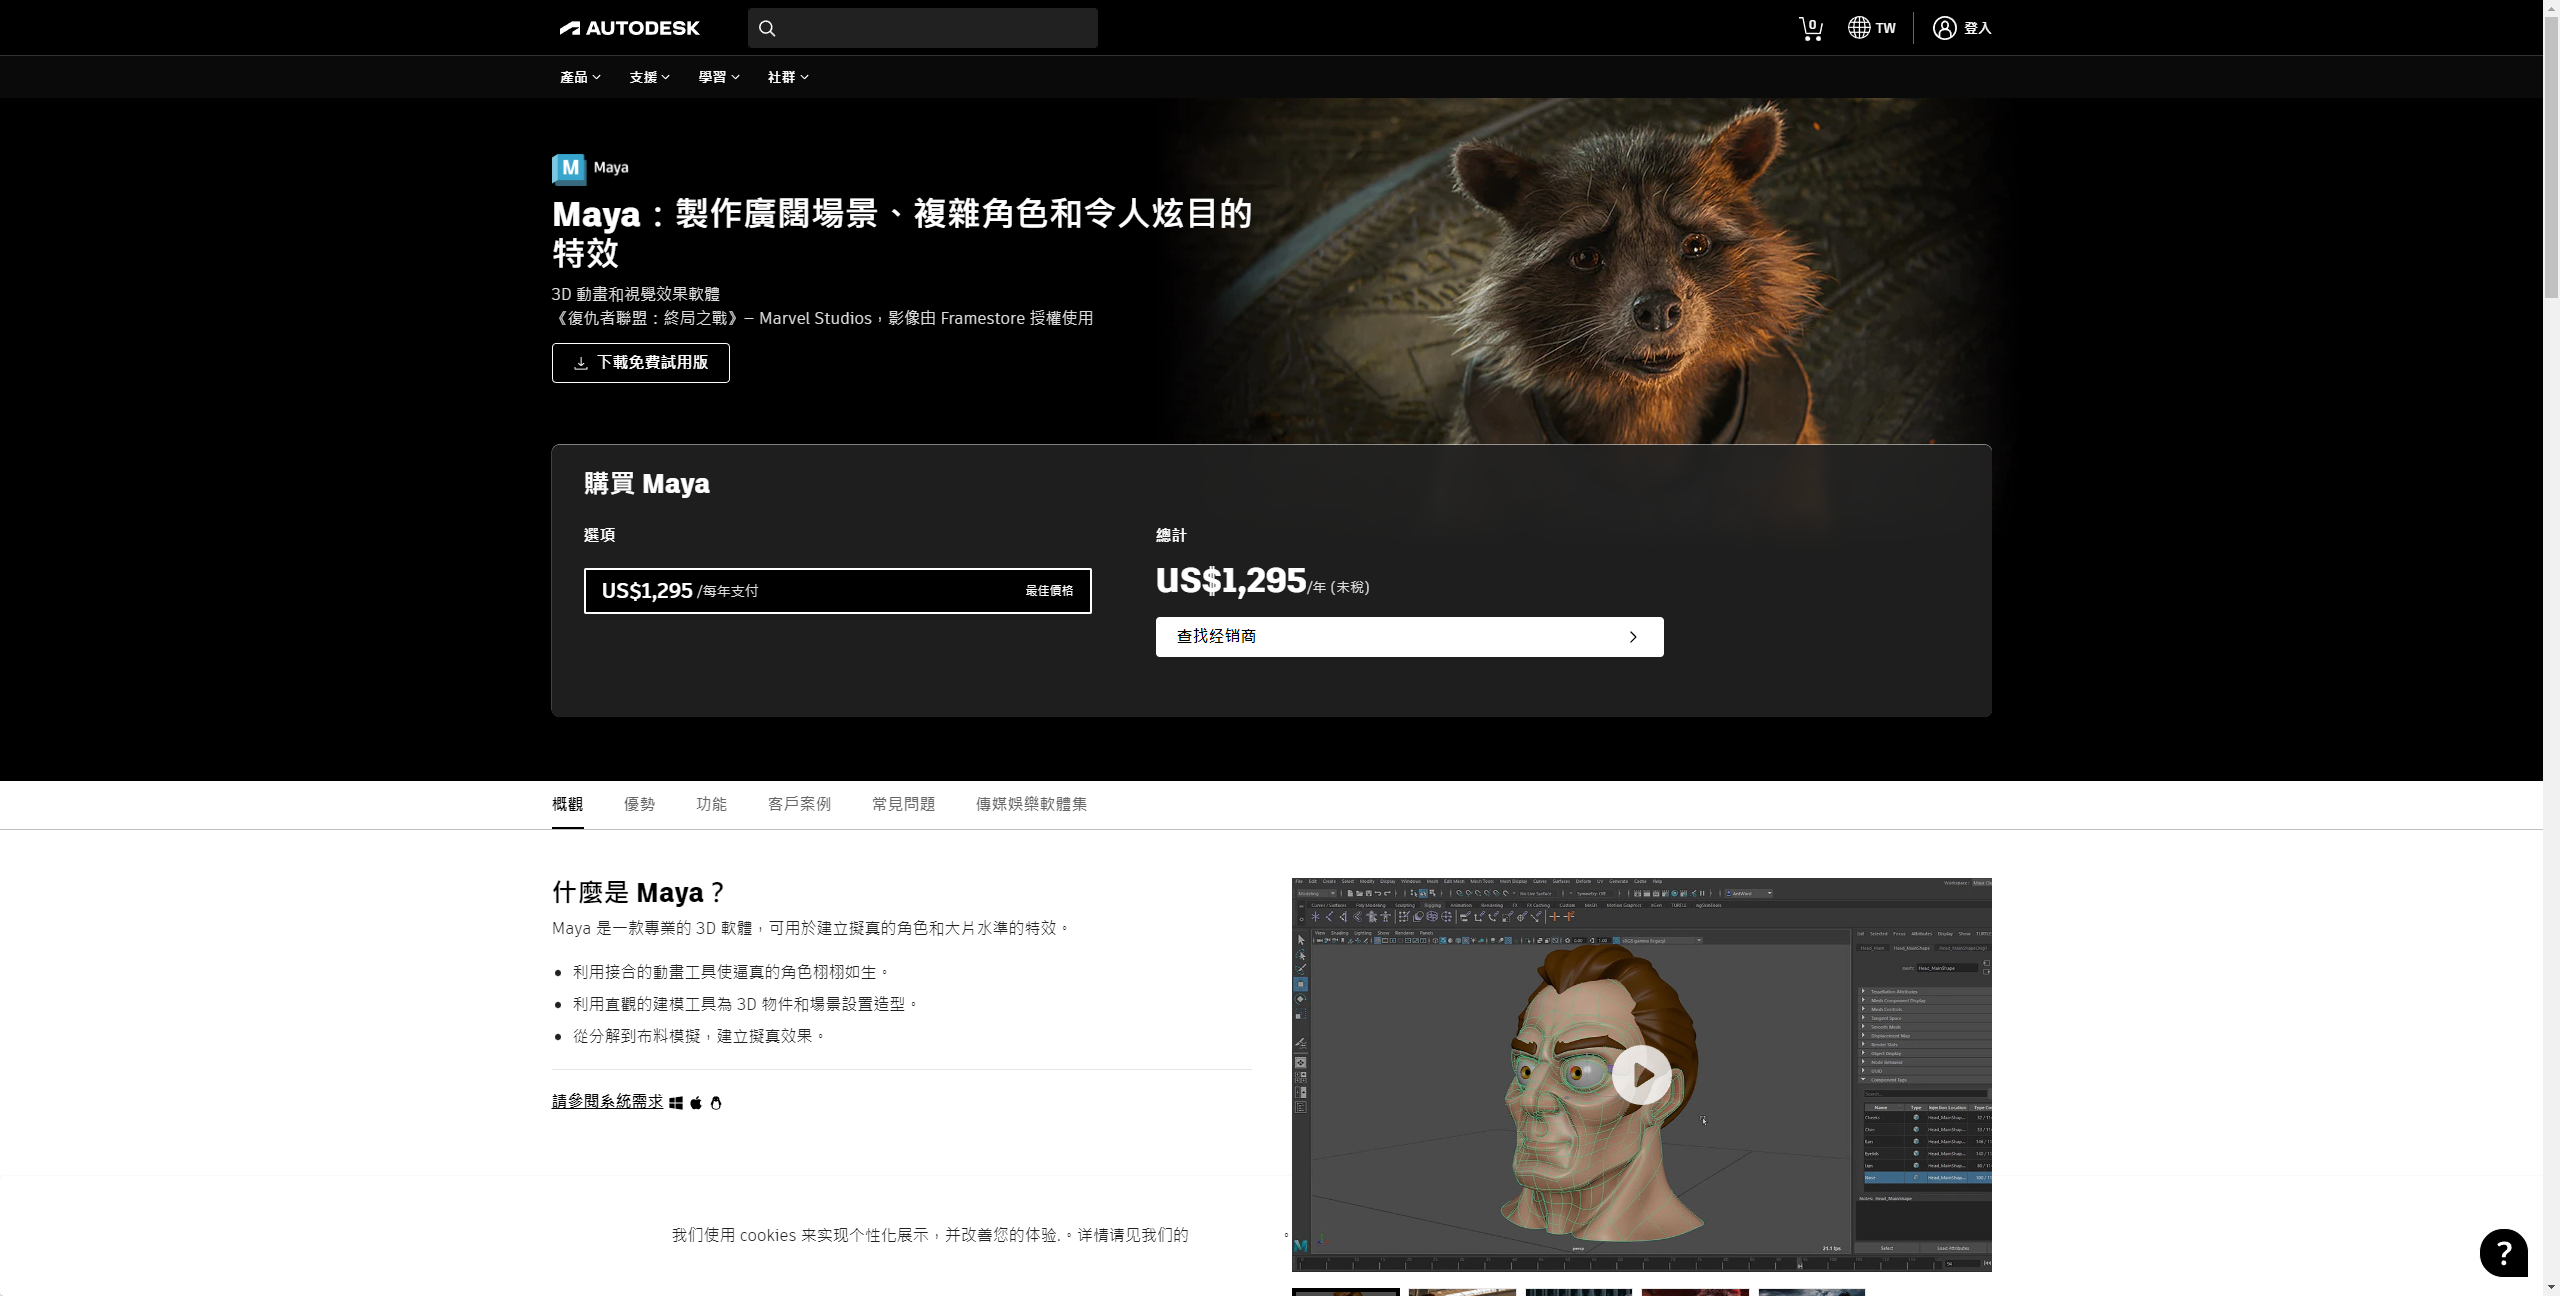
Task: Click the 下載免費試用版 button
Action: (640, 363)
